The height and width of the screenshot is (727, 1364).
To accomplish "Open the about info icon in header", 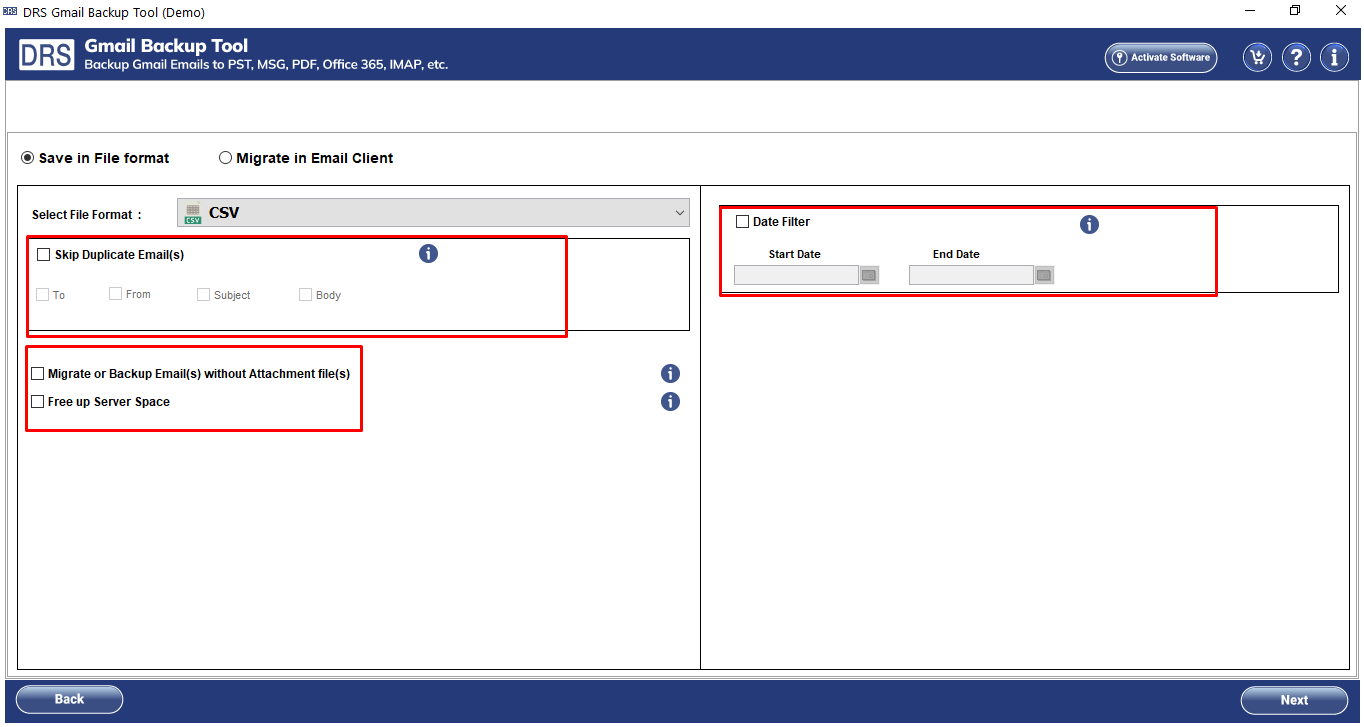I will click(x=1335, y=57).
